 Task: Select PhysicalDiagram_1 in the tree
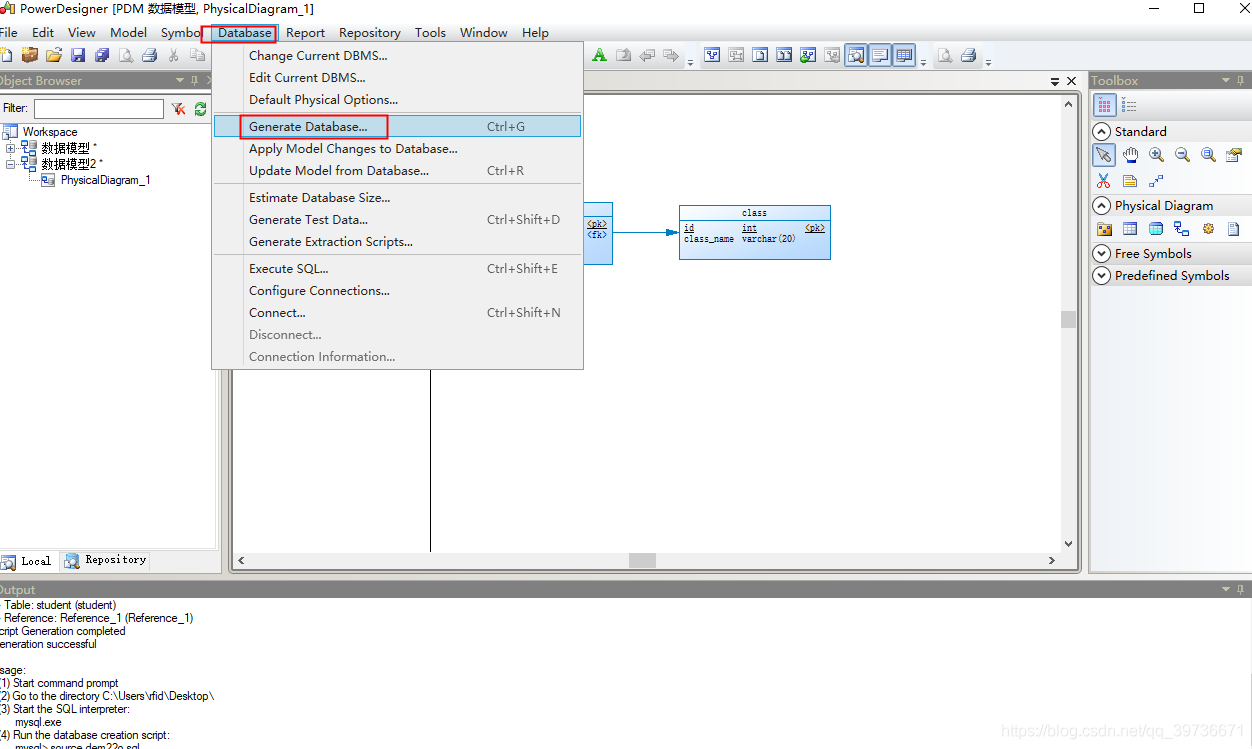point(105,181)
